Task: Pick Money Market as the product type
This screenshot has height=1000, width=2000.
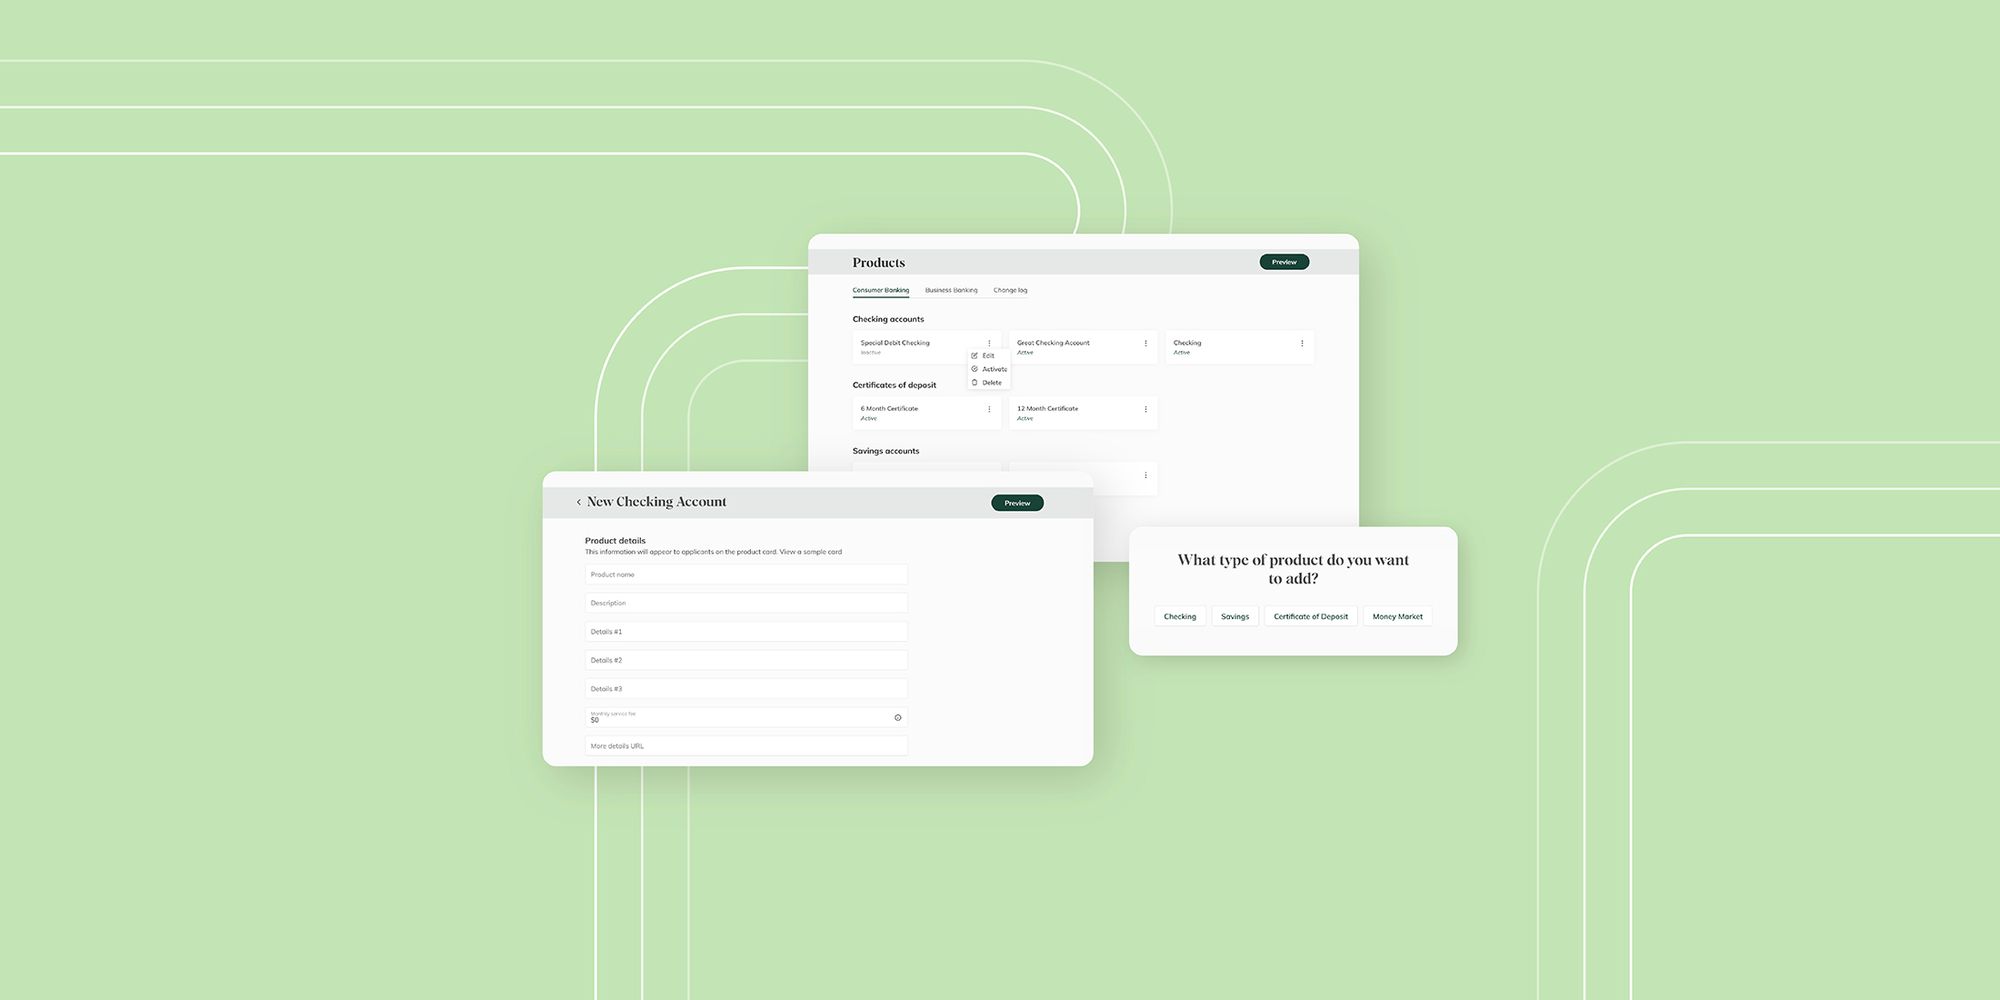Action: tap(1397, 616)
